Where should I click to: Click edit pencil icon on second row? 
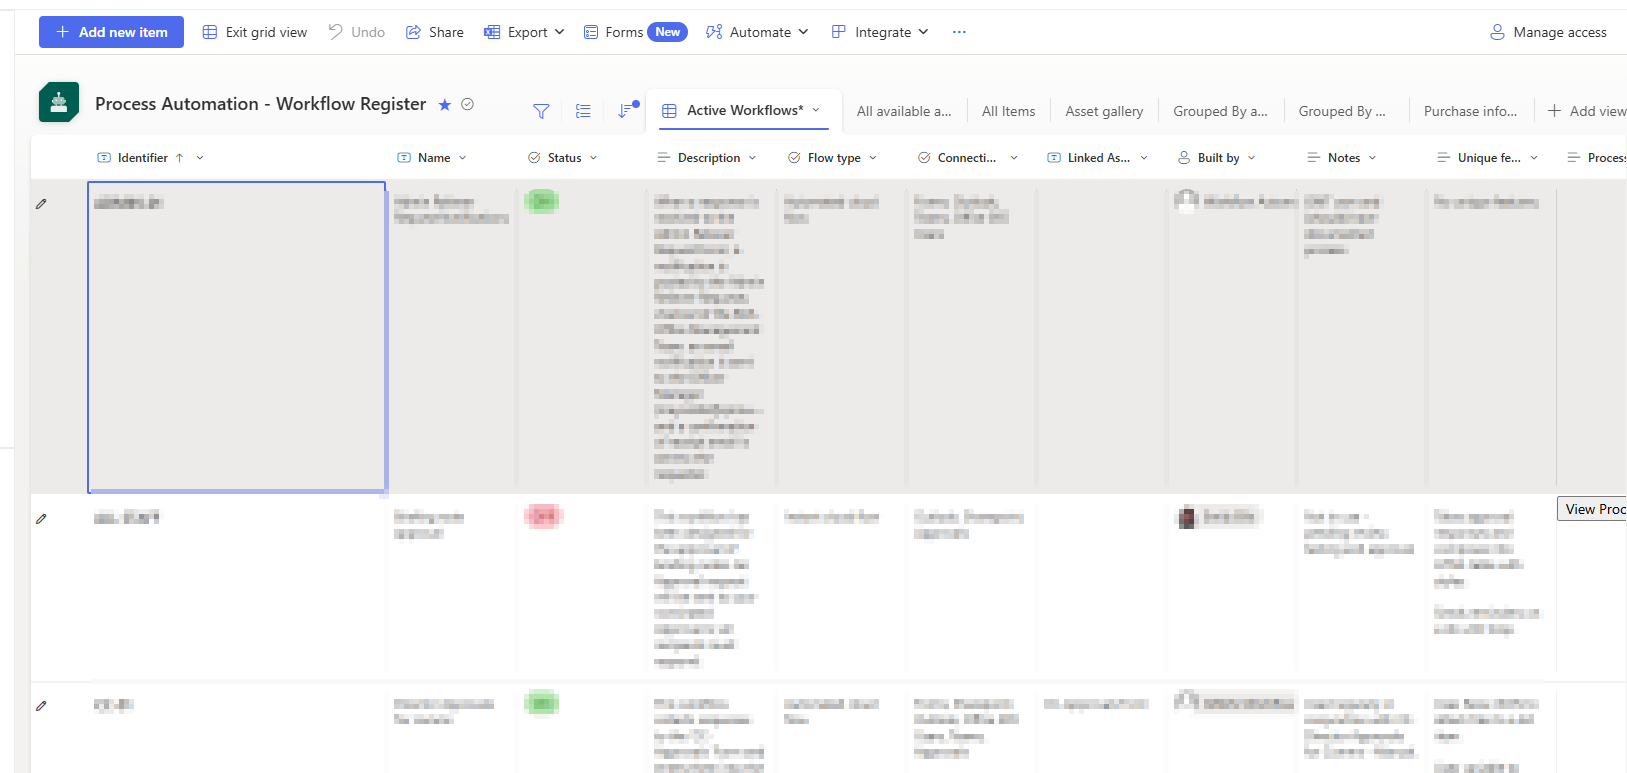click(x=41, y=519)
